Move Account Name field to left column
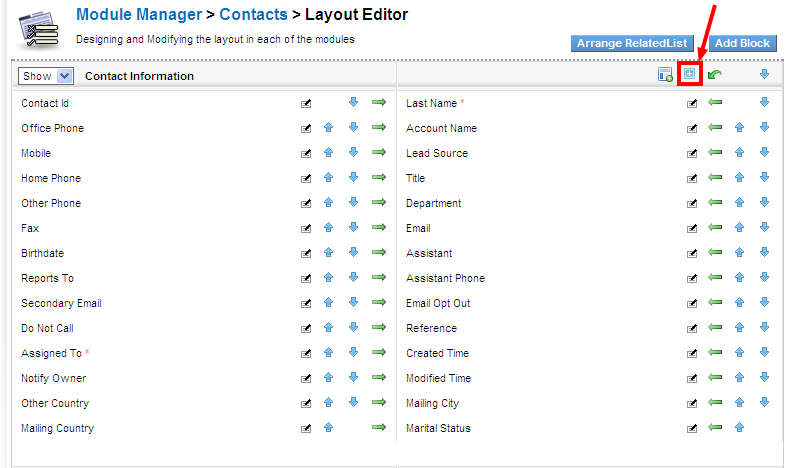 (x=714, y=128)
